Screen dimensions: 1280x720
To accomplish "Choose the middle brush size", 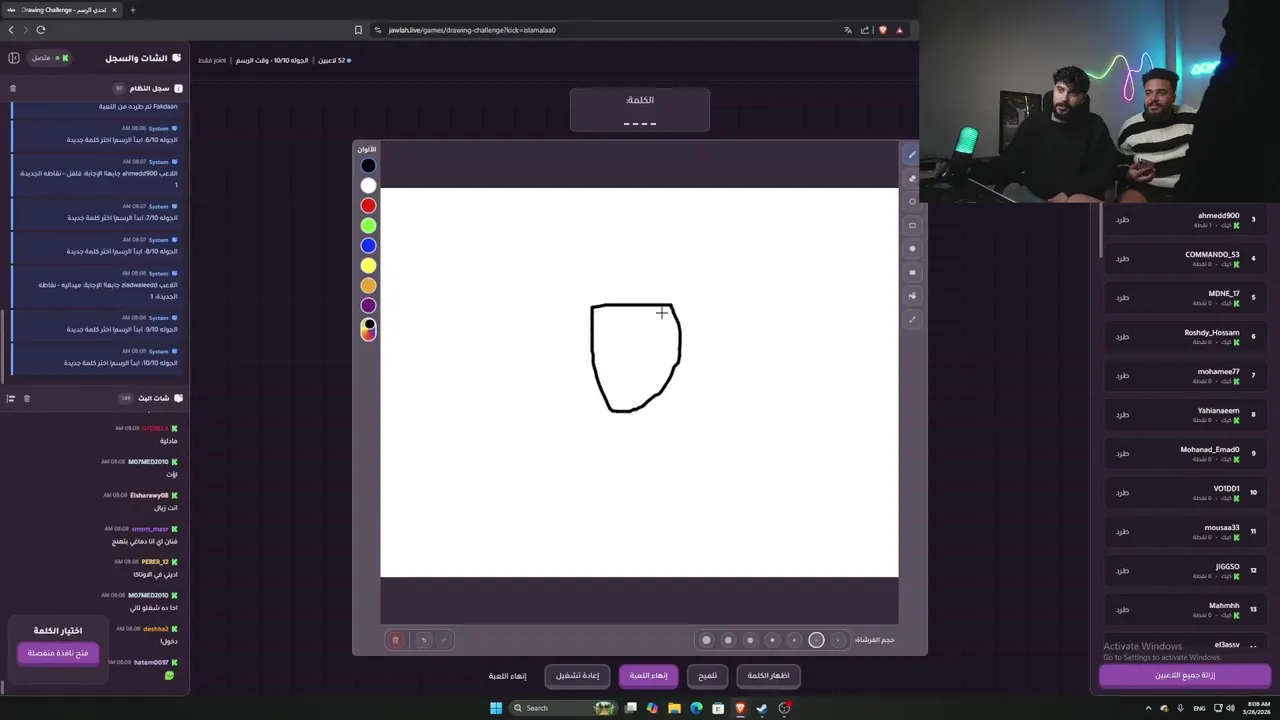I will (772, 640).
